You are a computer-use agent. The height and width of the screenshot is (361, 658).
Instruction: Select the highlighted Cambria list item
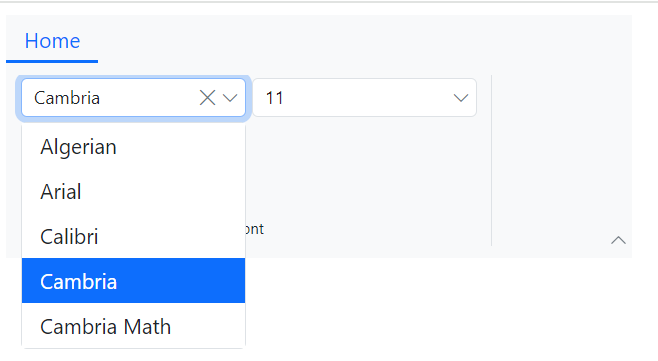point(133,281)
